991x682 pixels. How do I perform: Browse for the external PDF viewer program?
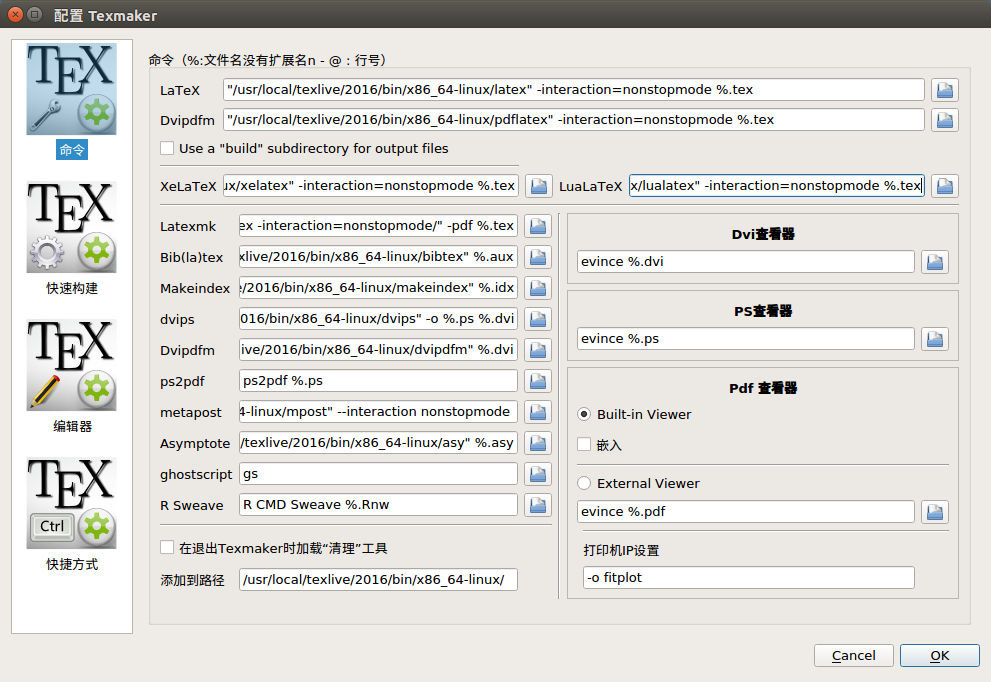(x=935, y=512)
